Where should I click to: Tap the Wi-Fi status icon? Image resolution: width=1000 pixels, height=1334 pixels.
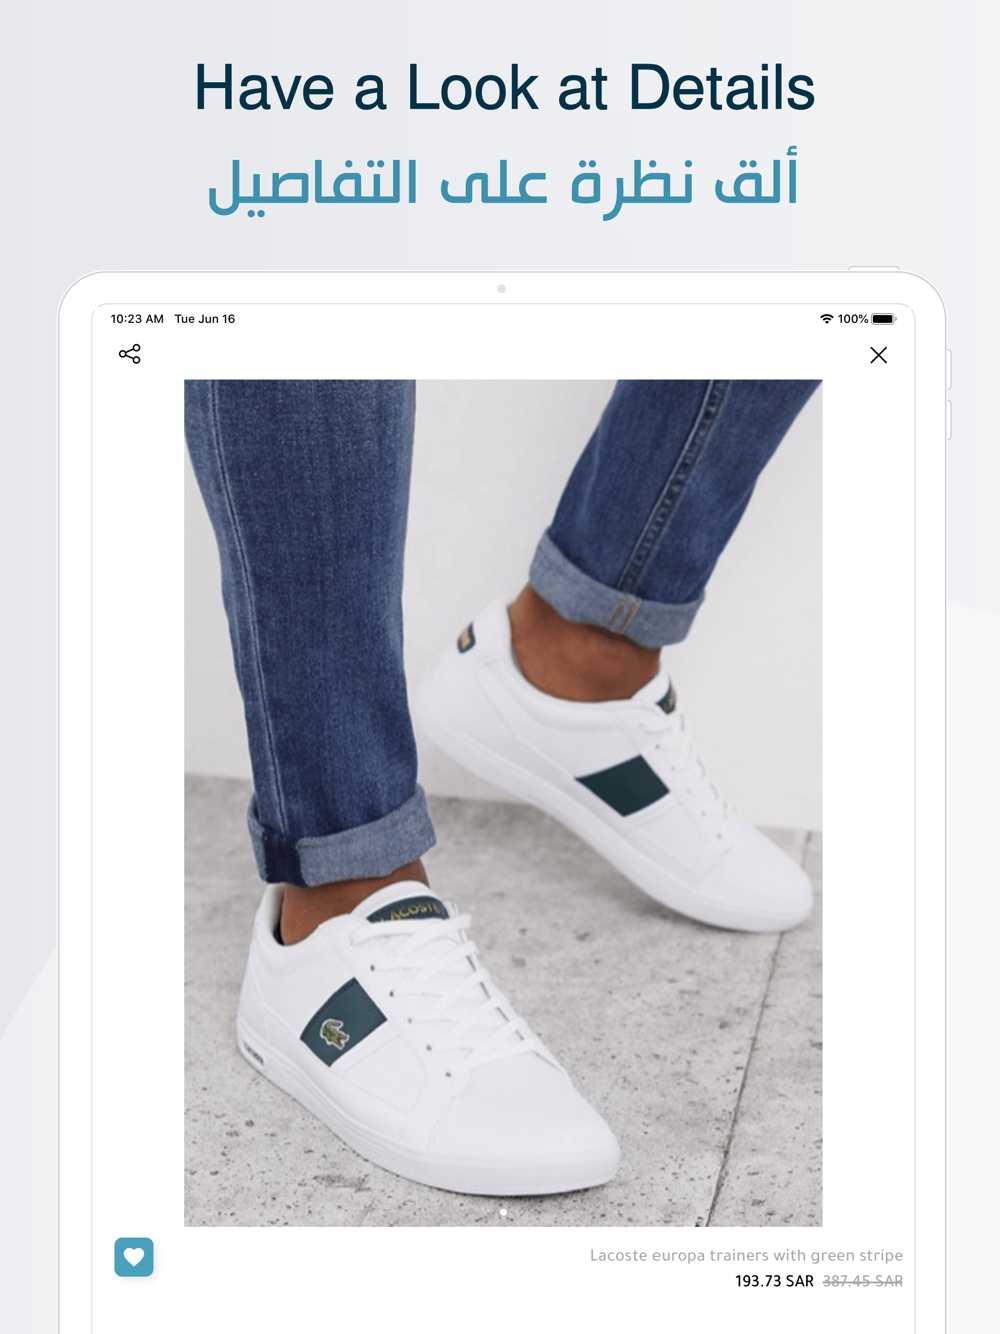pyautogui.click(x=826, y=319)
